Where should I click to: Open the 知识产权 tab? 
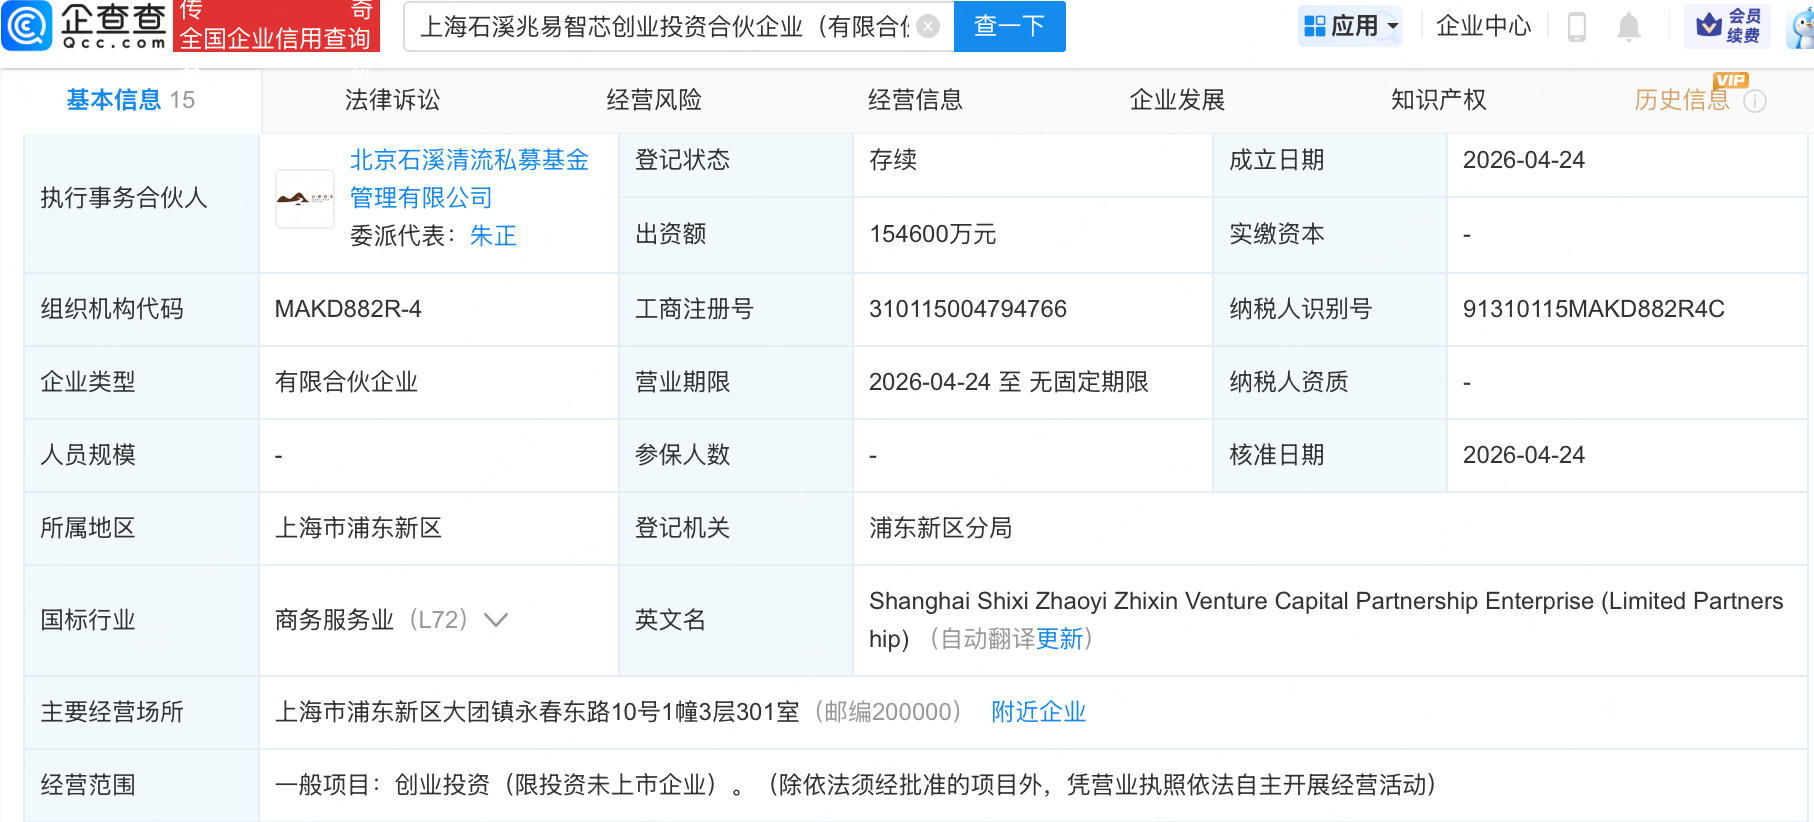click(x=1438, y=100)
